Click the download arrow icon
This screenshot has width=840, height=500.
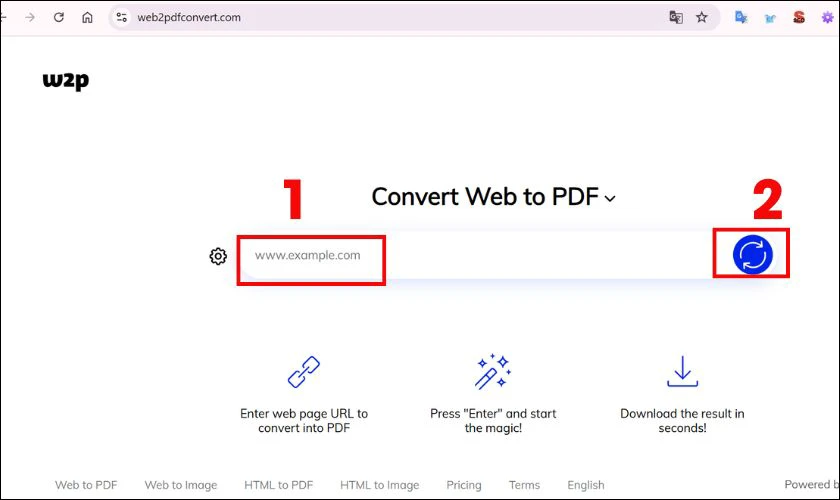(682, 372)
